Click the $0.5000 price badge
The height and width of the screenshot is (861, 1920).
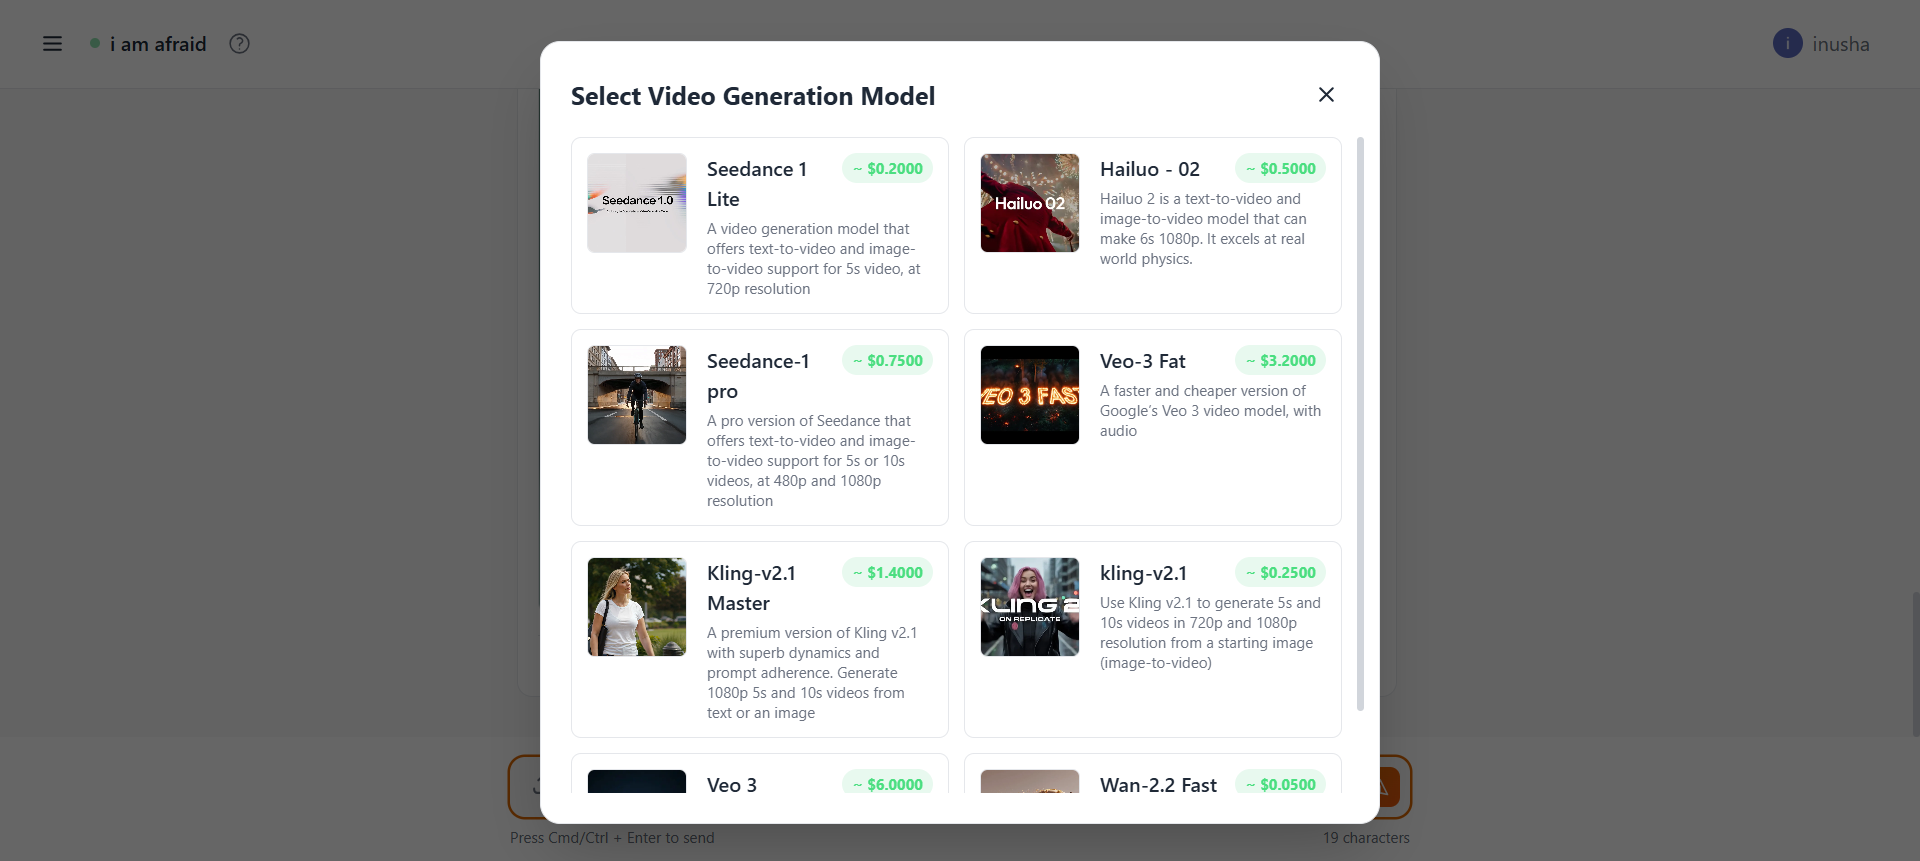1280,169
